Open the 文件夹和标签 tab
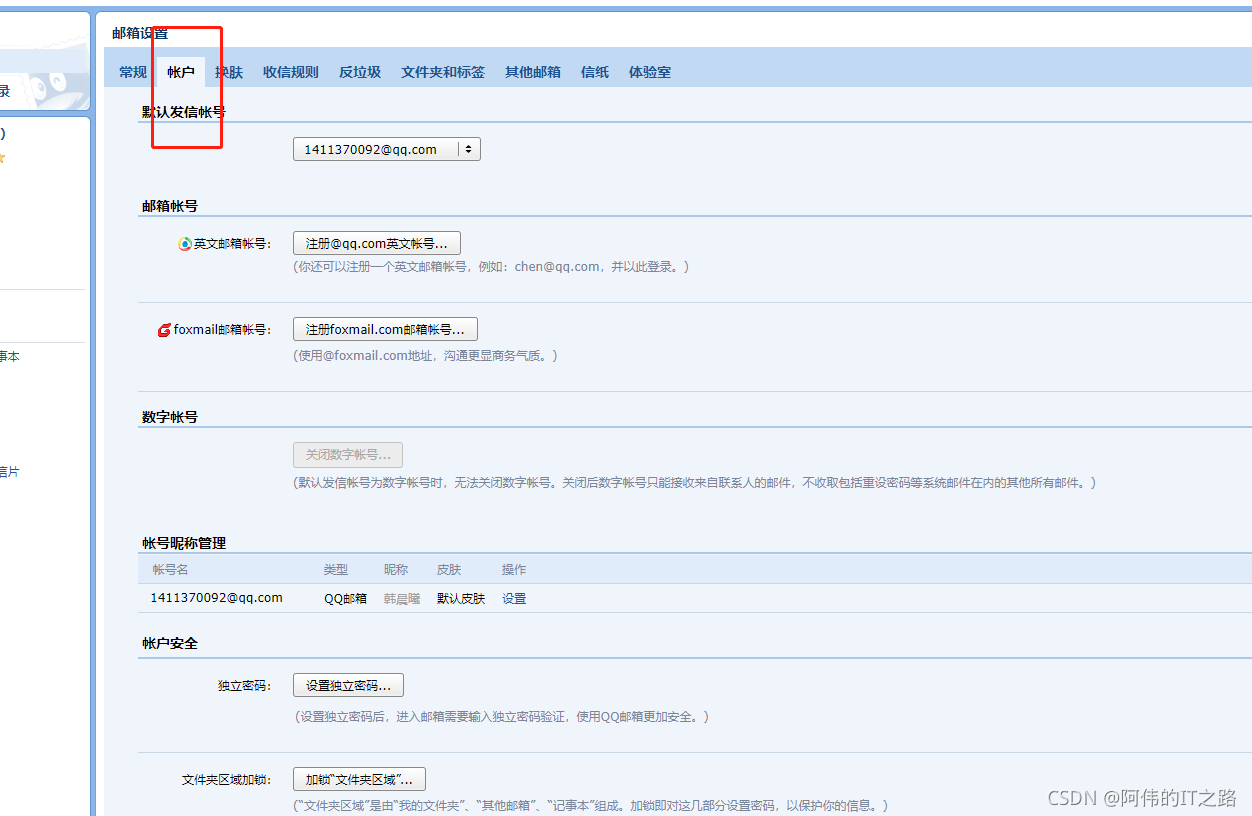This screenshot has width=1252, height=816. (443, 72)
